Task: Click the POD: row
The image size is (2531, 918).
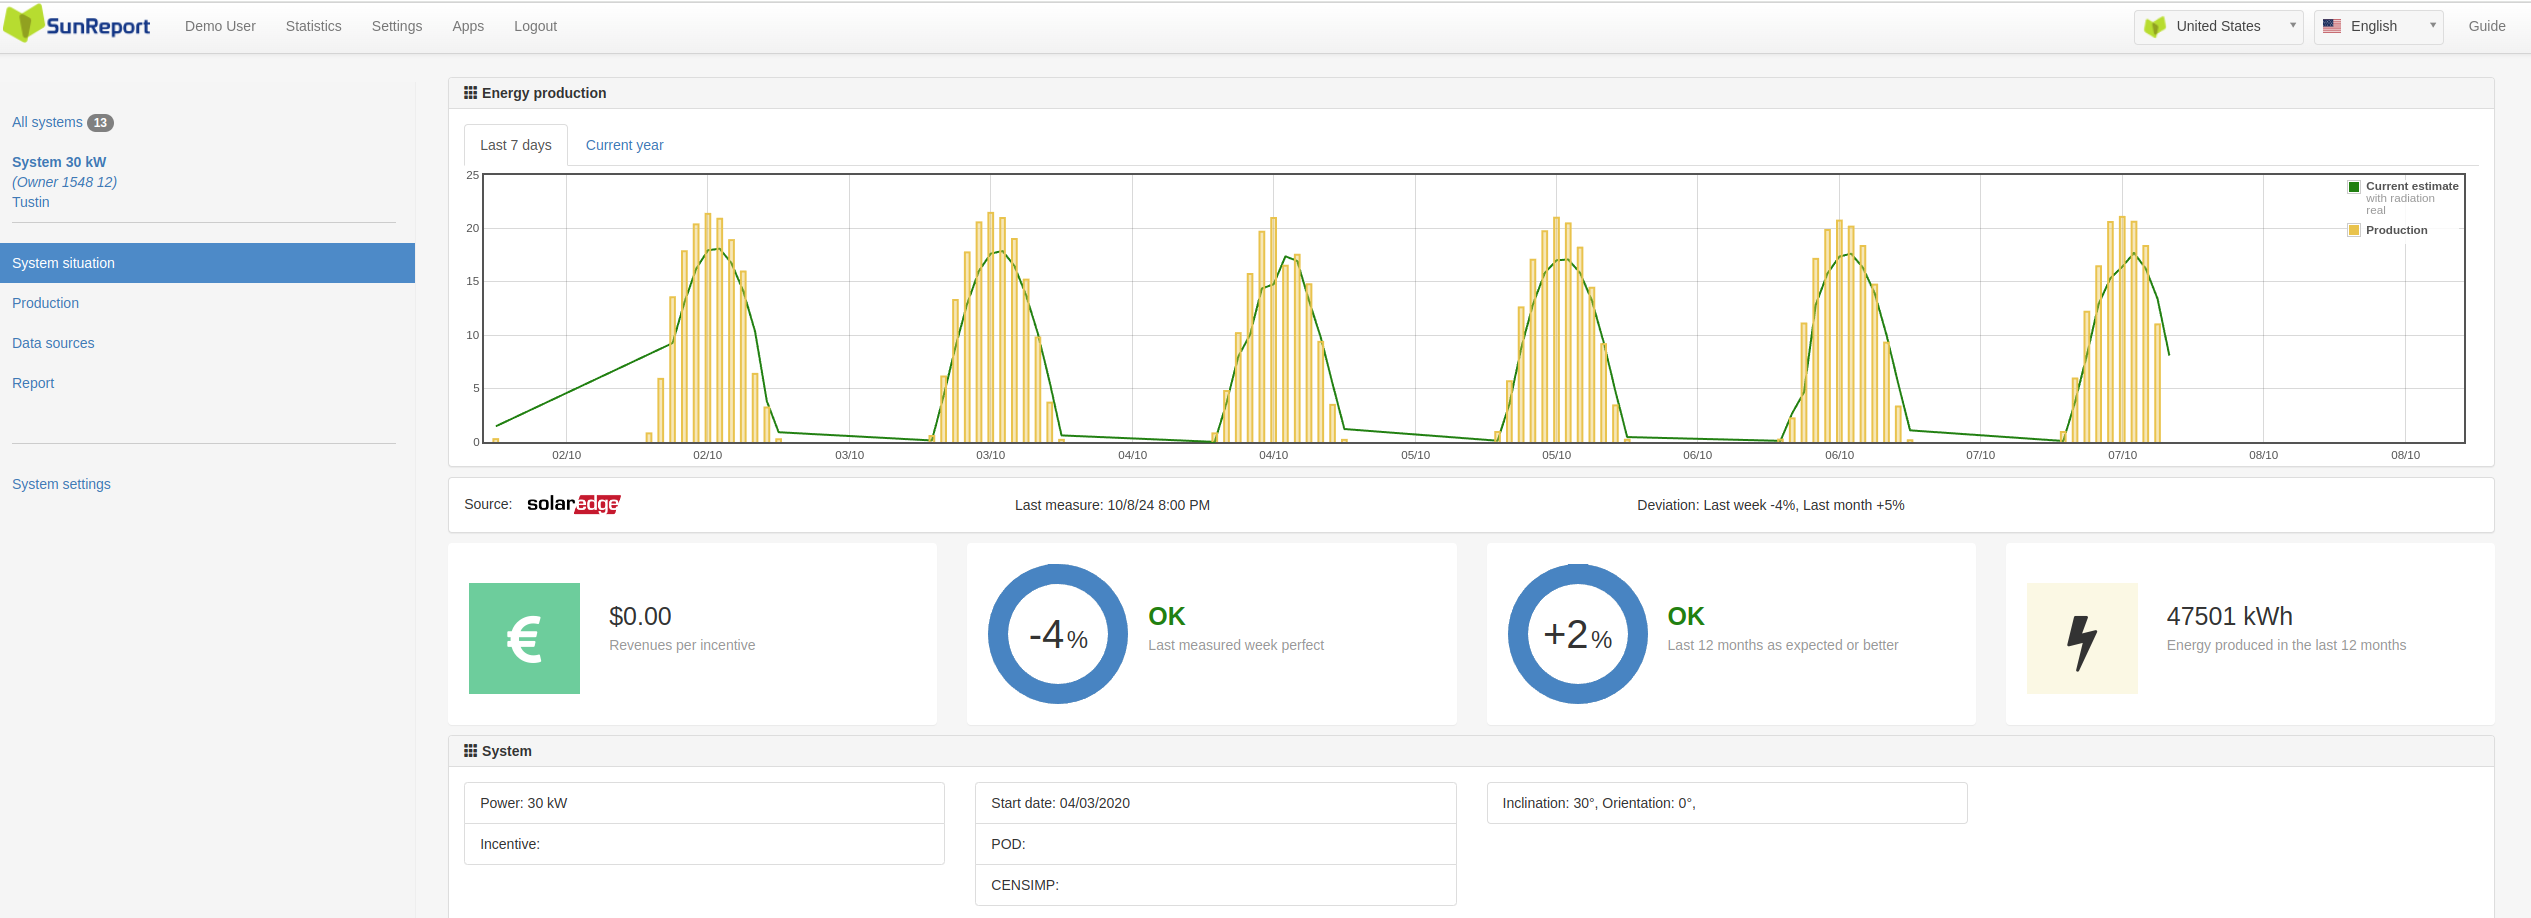Action: tap(1215, 844)
